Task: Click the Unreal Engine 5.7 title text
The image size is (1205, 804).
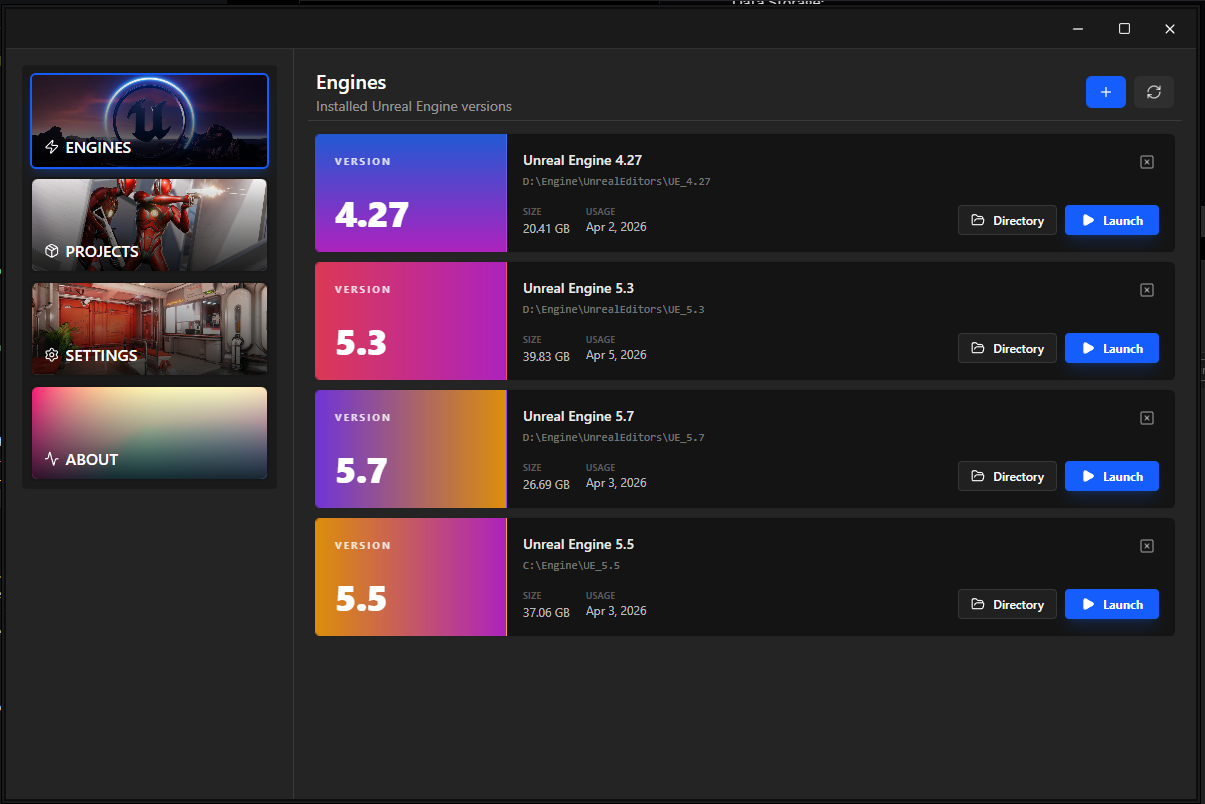Action: click(578, 416)
